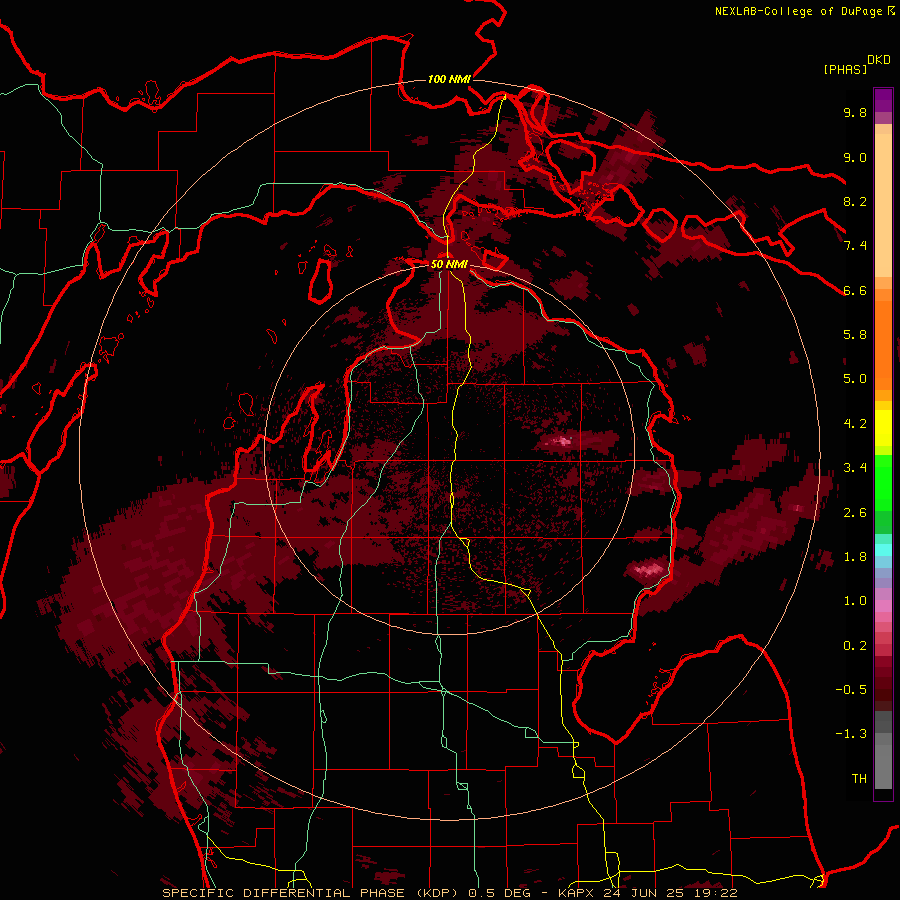Pick the purple top swatch of color bar
This screenshot has height=900, width=900.
click(x=883, y=100)
